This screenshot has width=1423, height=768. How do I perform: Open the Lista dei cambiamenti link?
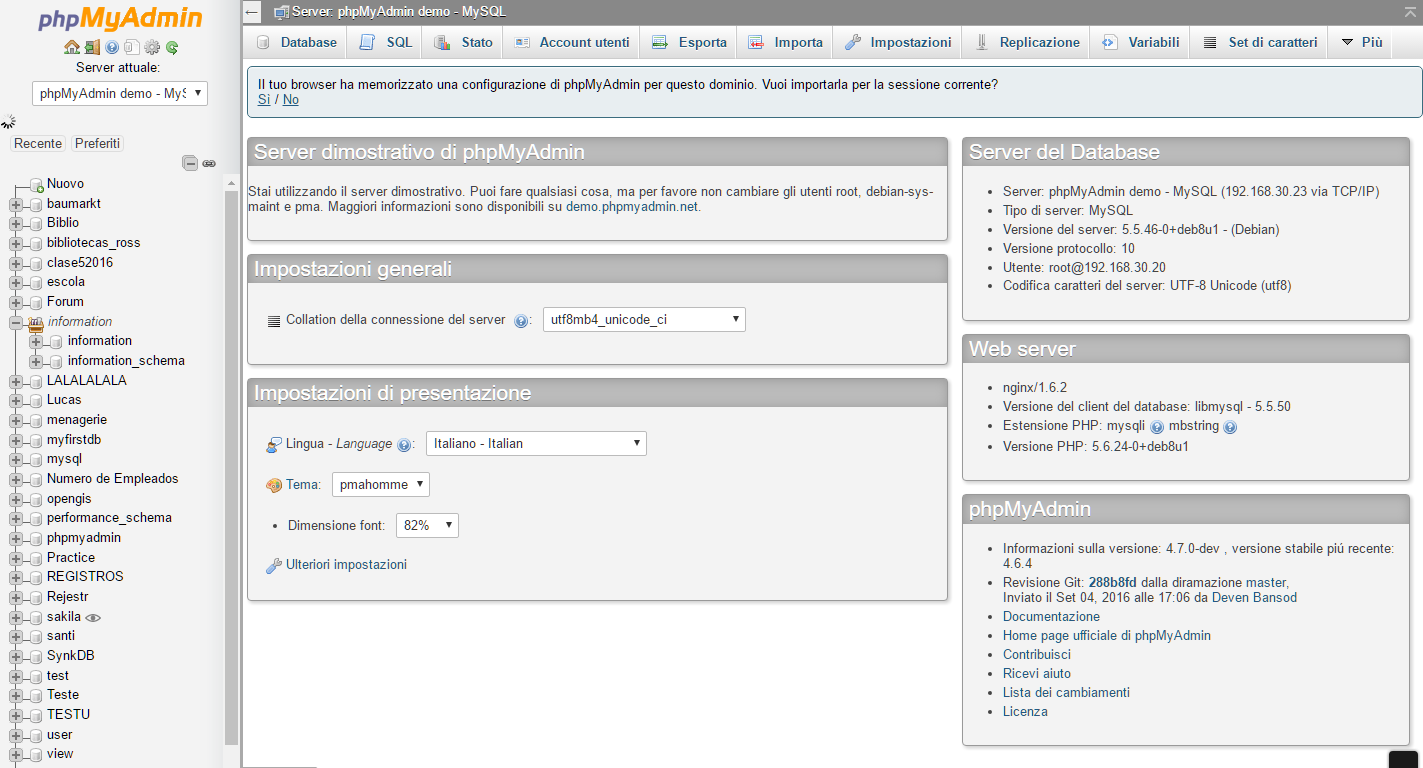pyautogui.click(x=1066, y=693)
